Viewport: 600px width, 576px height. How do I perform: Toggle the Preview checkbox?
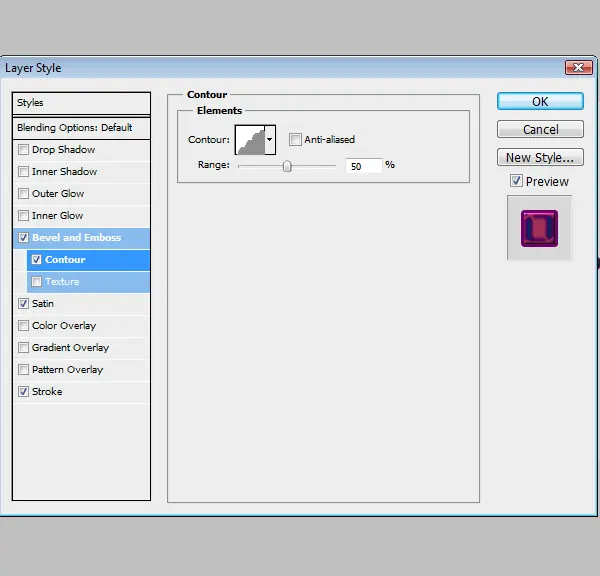(516, 181)
